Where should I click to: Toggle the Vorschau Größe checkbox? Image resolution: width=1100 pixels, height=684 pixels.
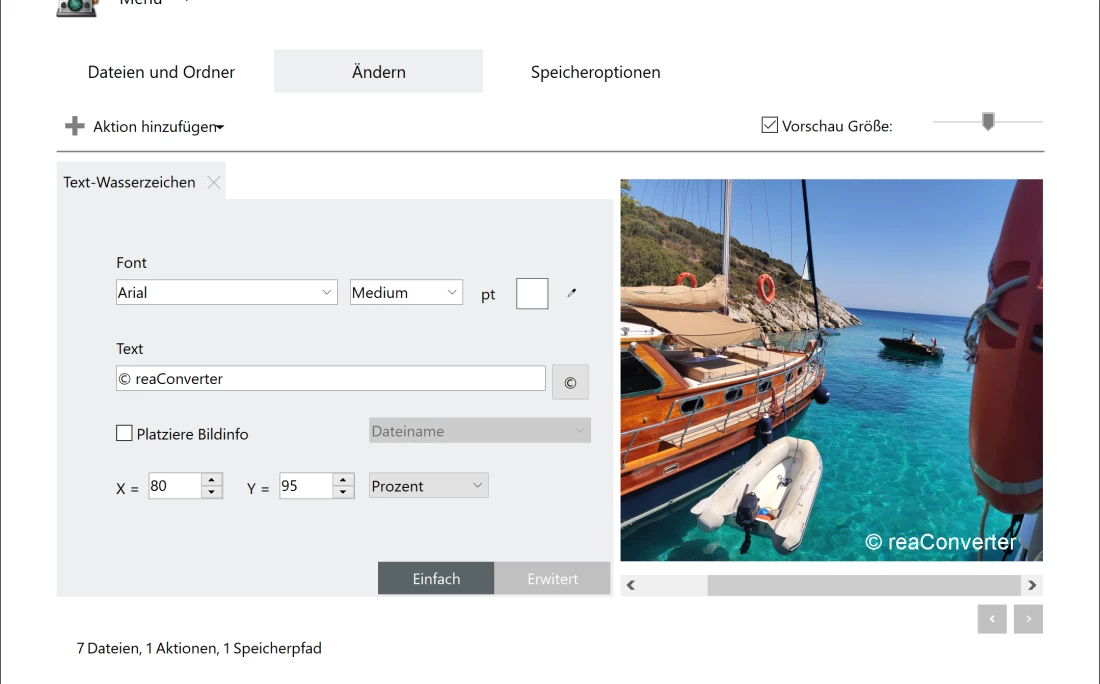[770, 126]
